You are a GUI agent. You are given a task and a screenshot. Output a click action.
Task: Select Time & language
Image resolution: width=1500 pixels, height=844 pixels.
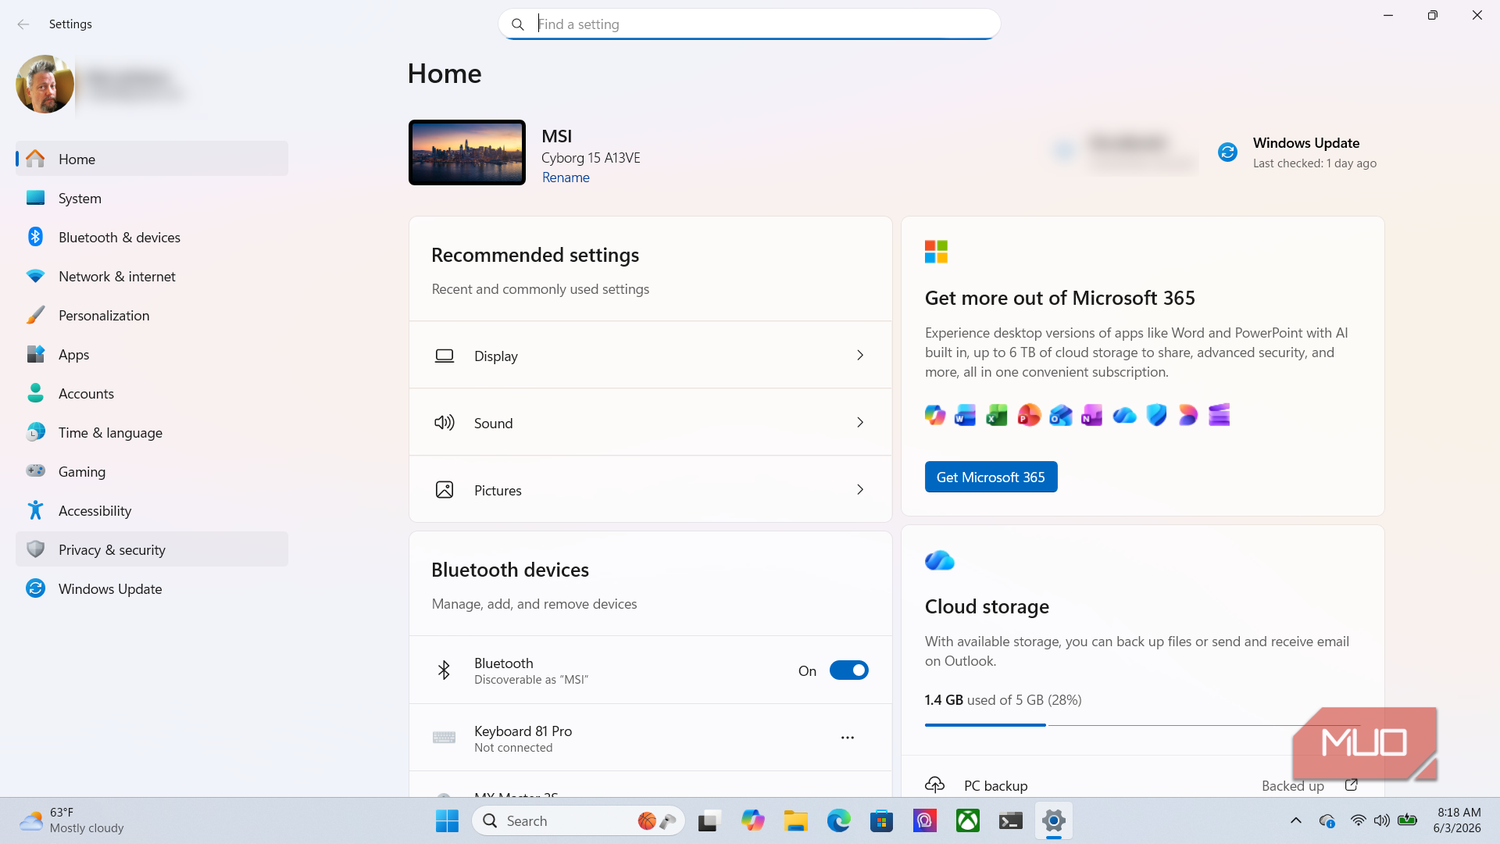[x=152, y=432]
